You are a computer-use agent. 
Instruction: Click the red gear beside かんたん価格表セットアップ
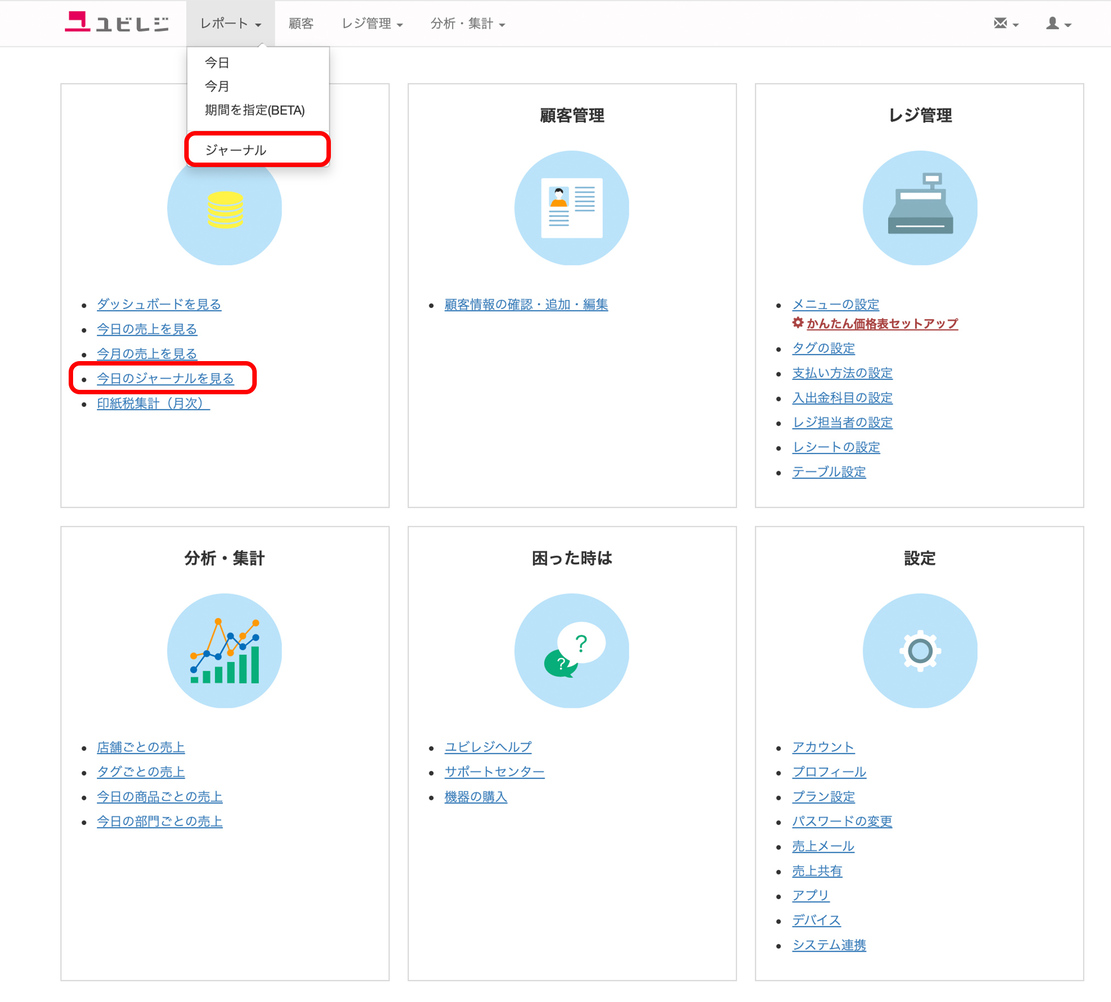click(x=798, y=323)
